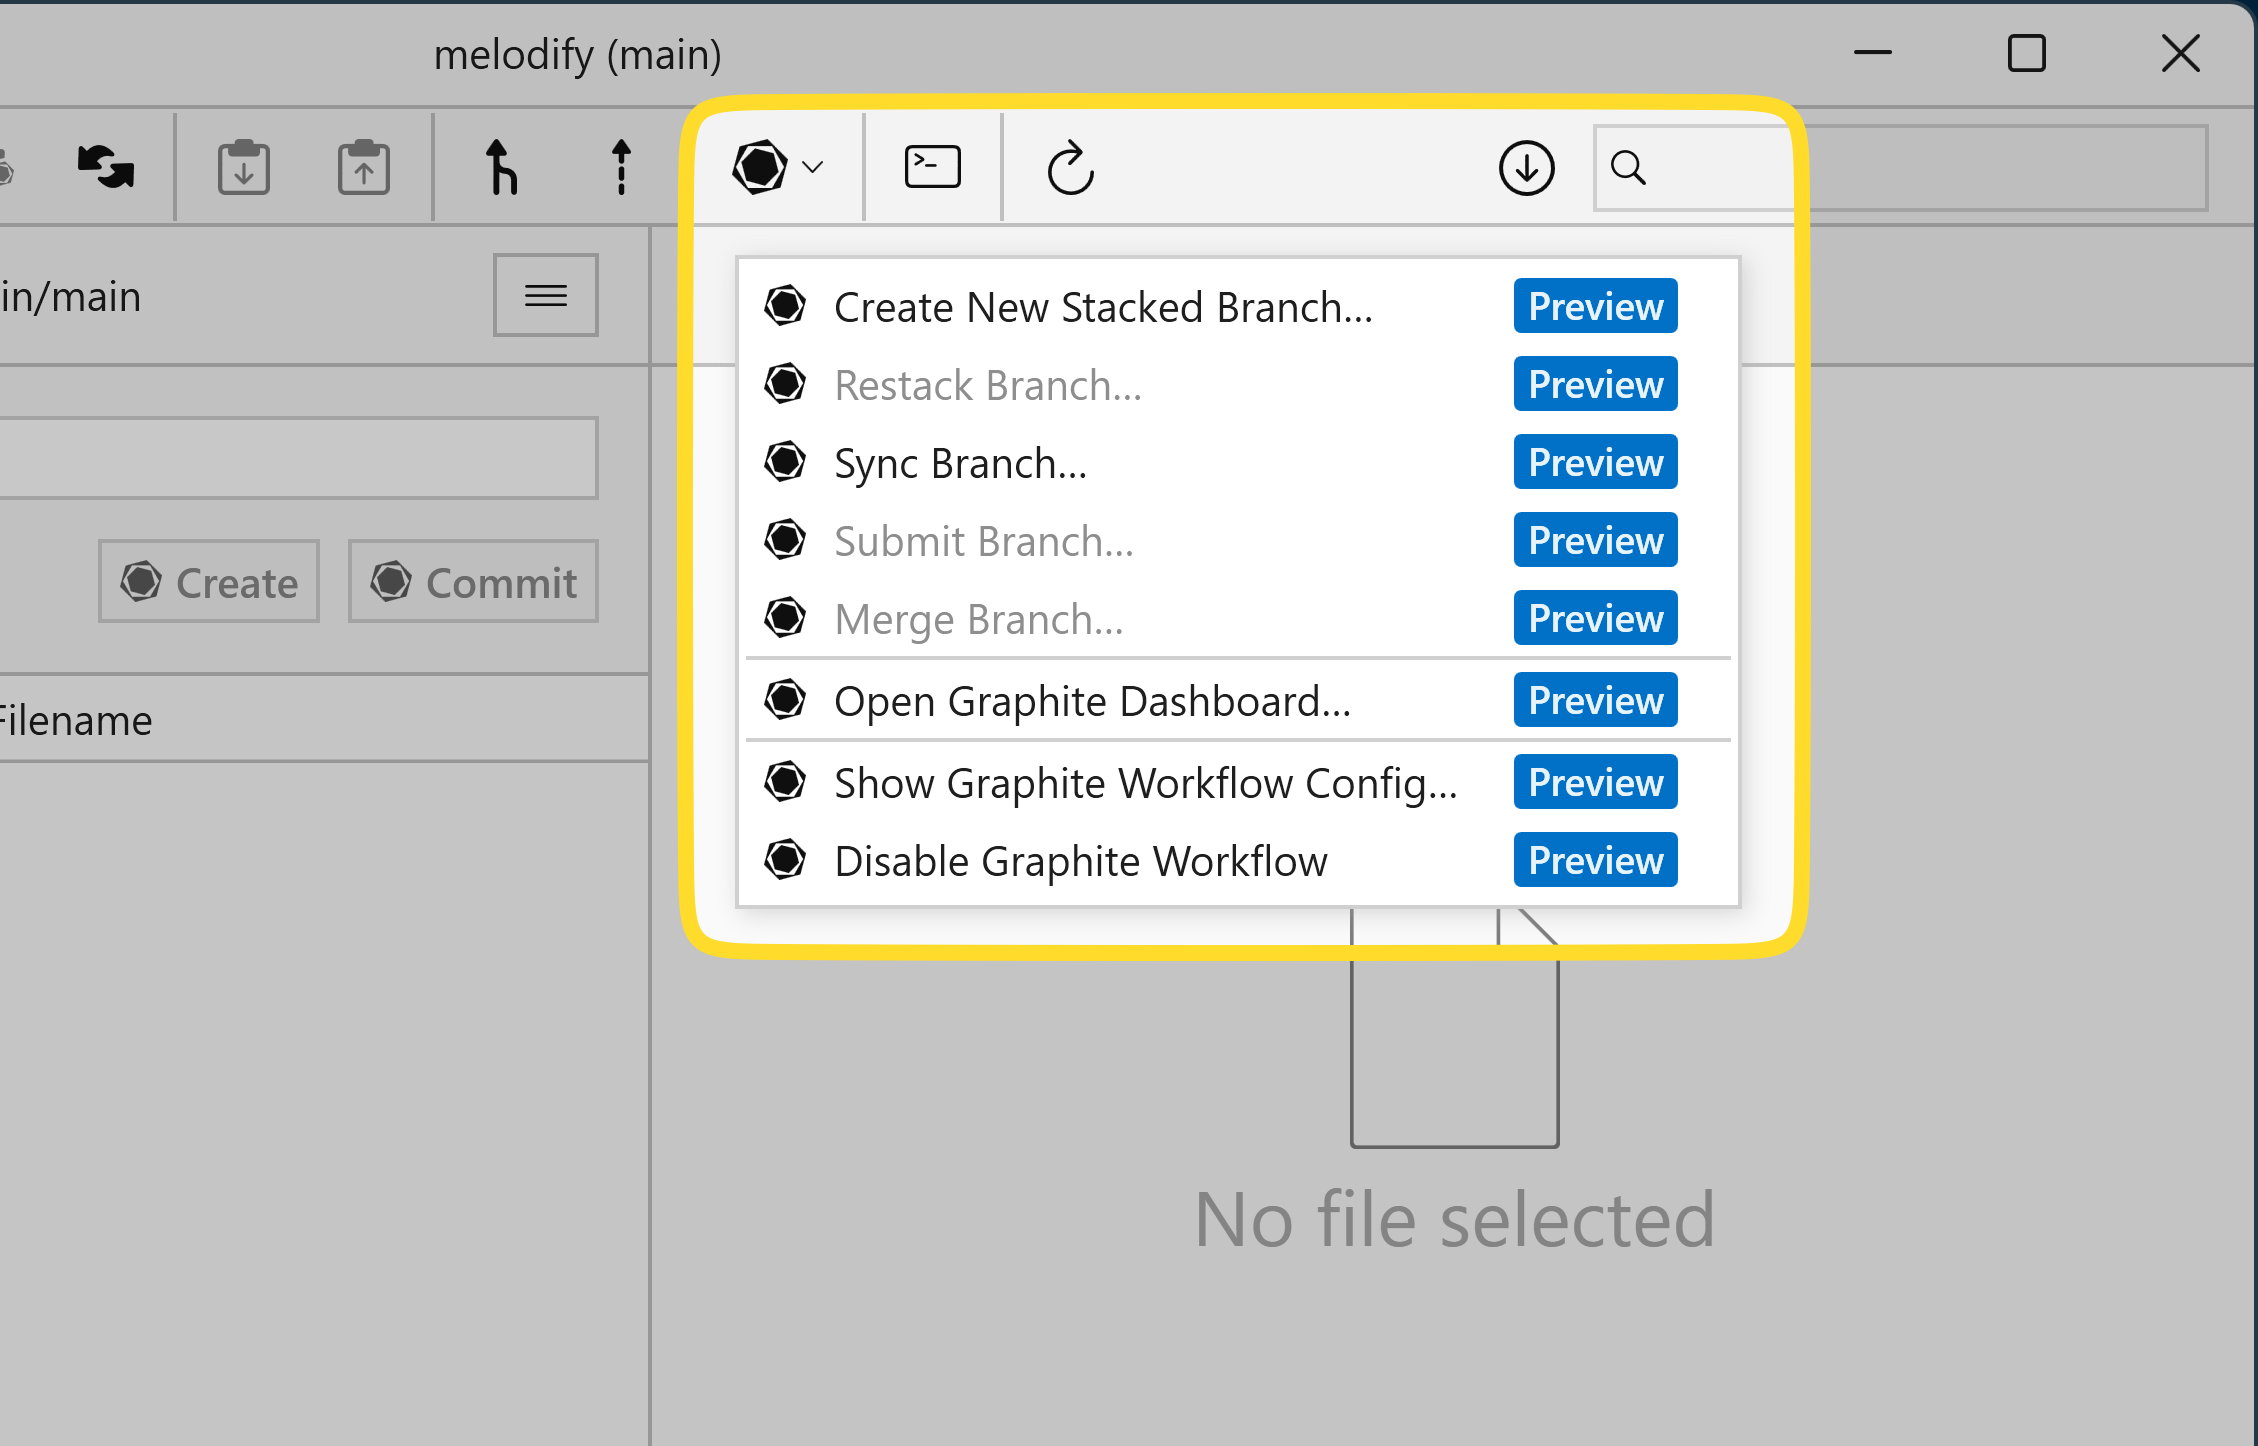2258x1446 pixels.
Task: Select Create New Stacked Branch
Action: click(1102, 307)
